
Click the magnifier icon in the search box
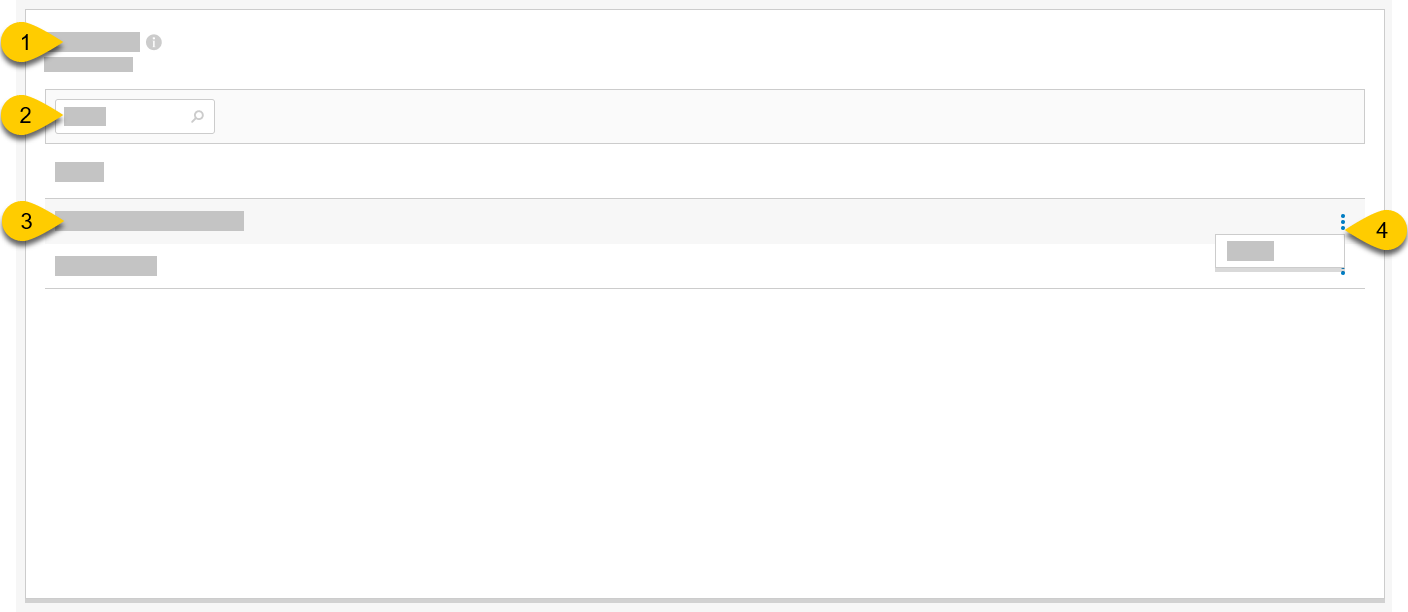pos(198,117)
